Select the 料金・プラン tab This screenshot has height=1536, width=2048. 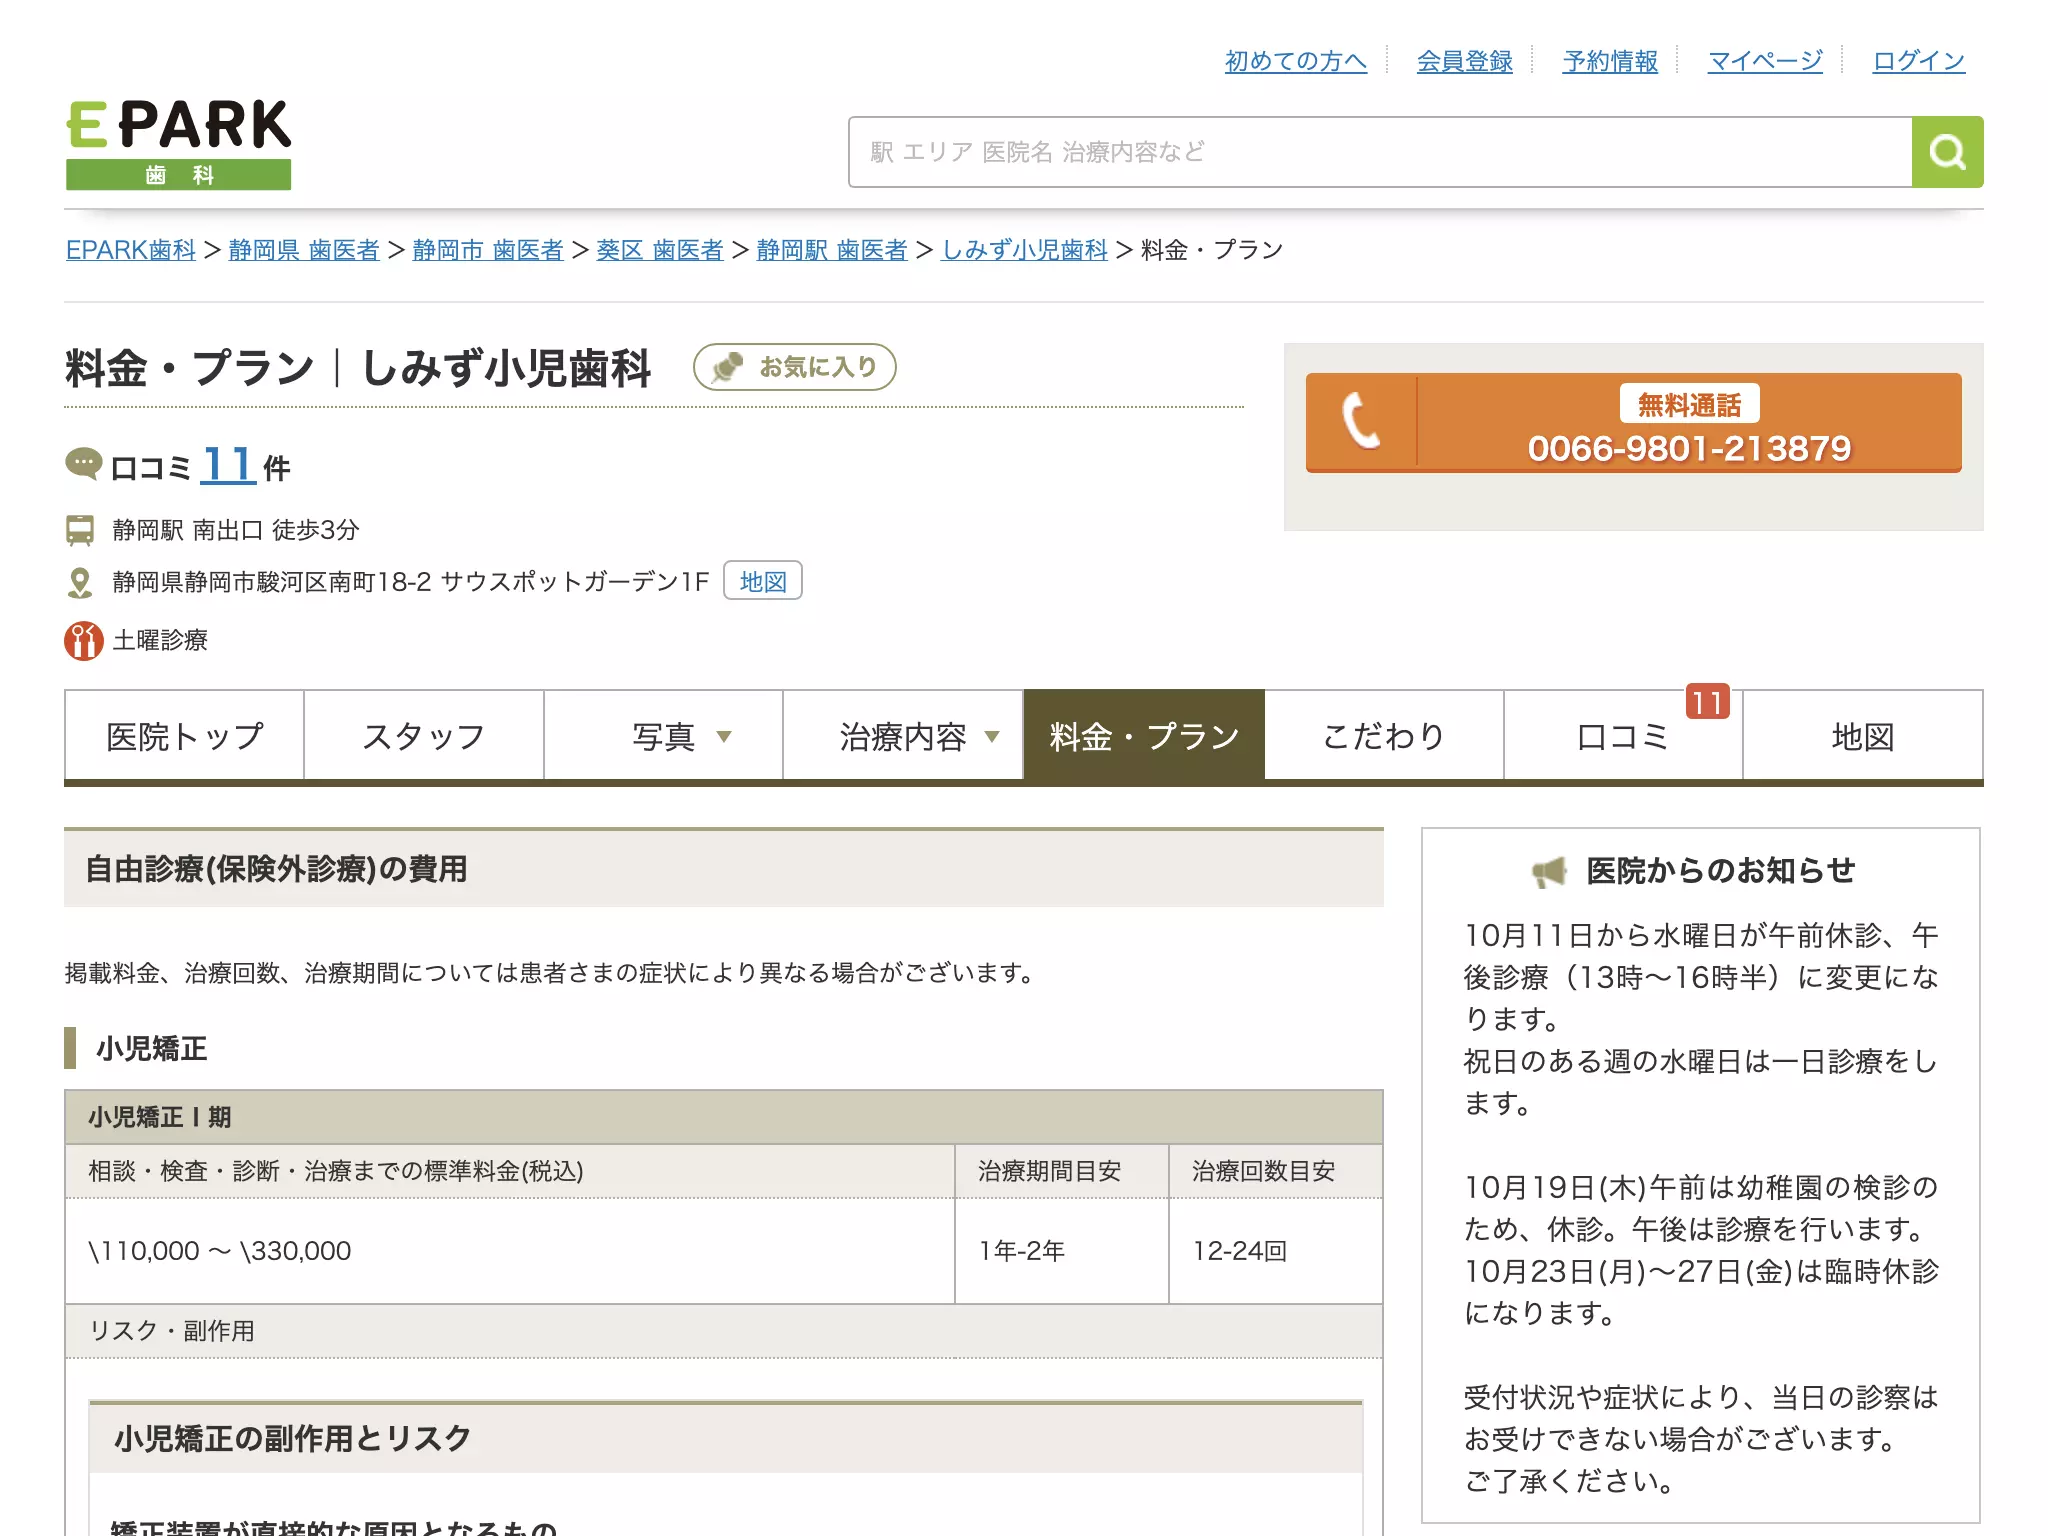[1144, 735]
